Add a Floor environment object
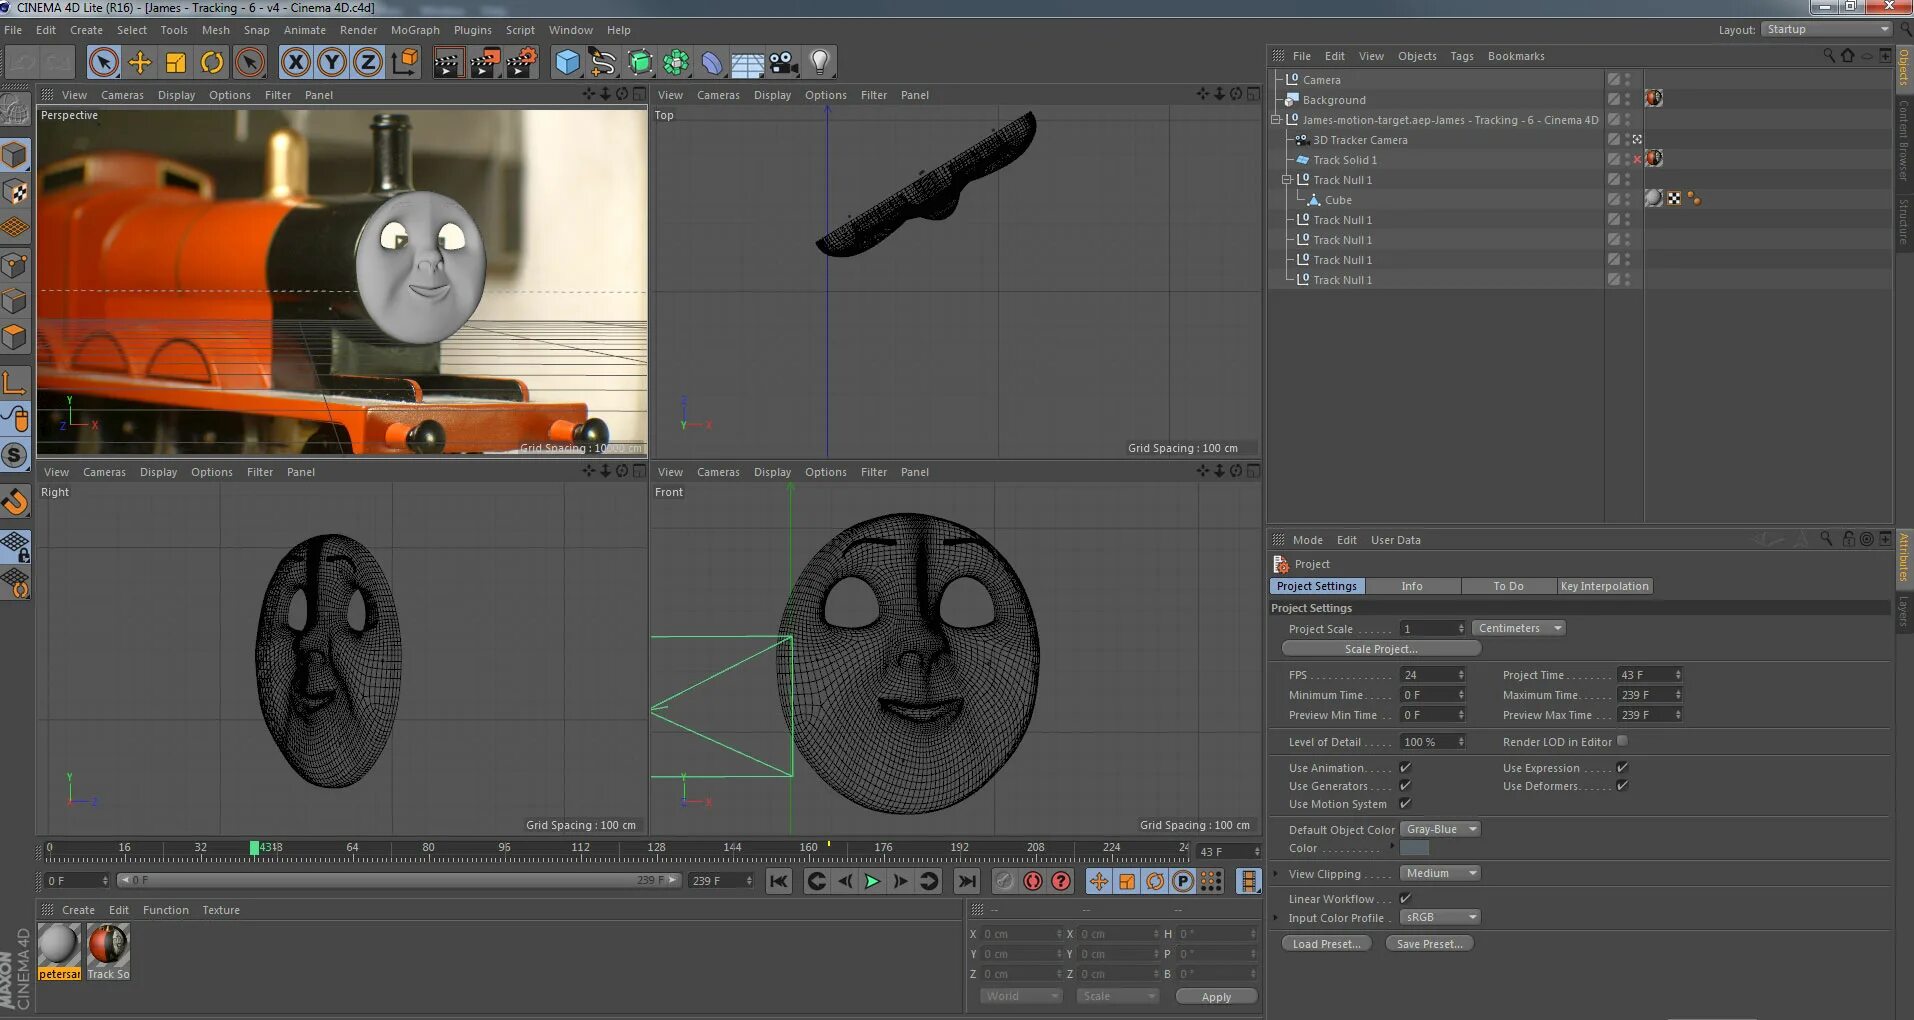This screenshot has width=1914, height=1020. (747, 63)
